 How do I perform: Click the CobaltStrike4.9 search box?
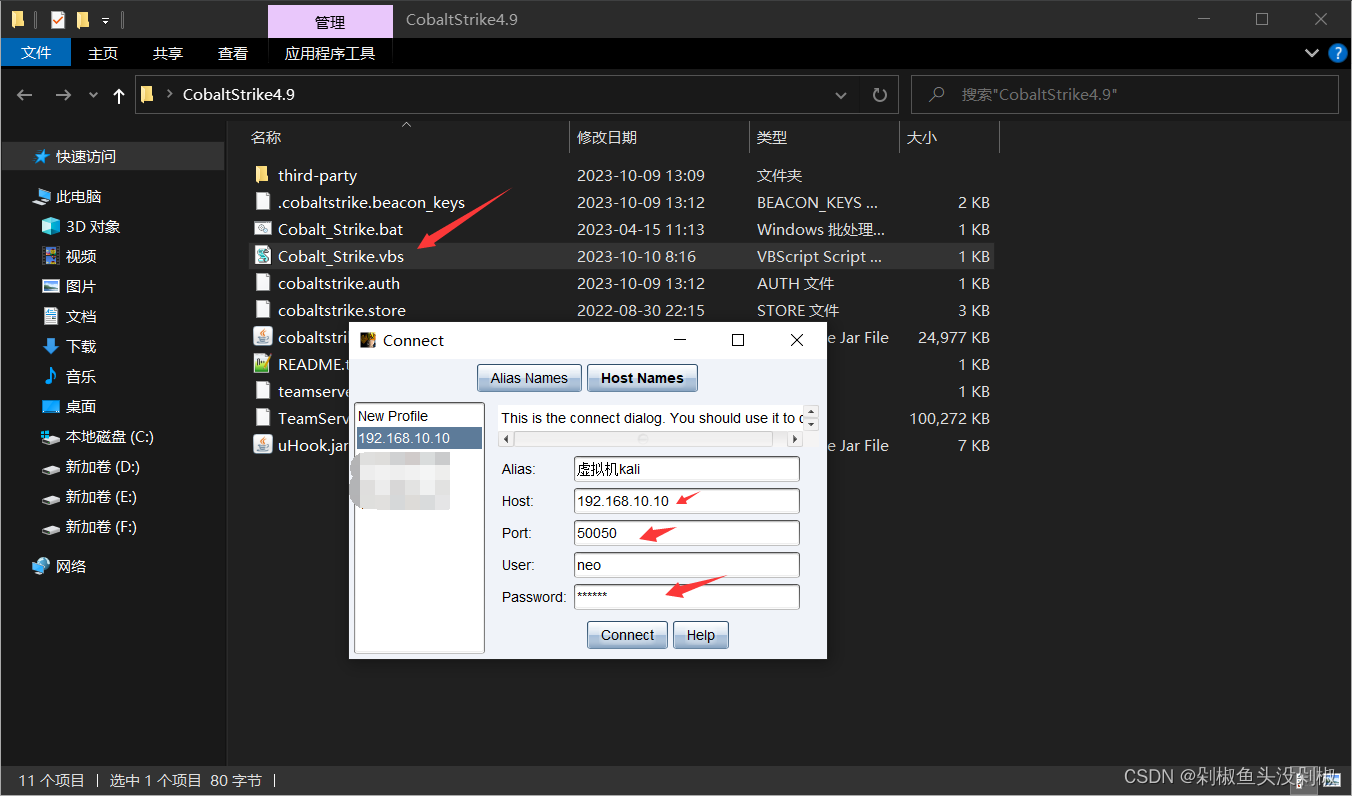pyautogui.click(x=1125, y=95)
